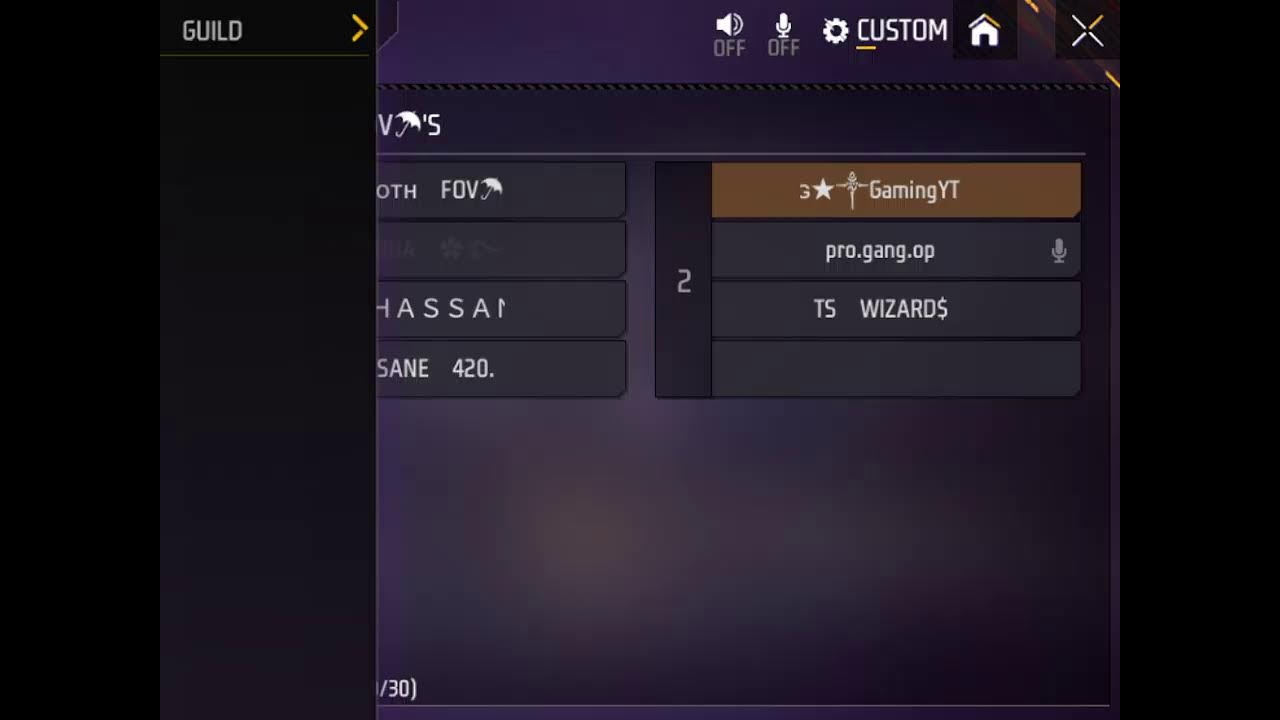Toggle the microphone OFF icon
Viewport: 1280px width, 720px height.
pyautogui.click(x=783, y=34)
